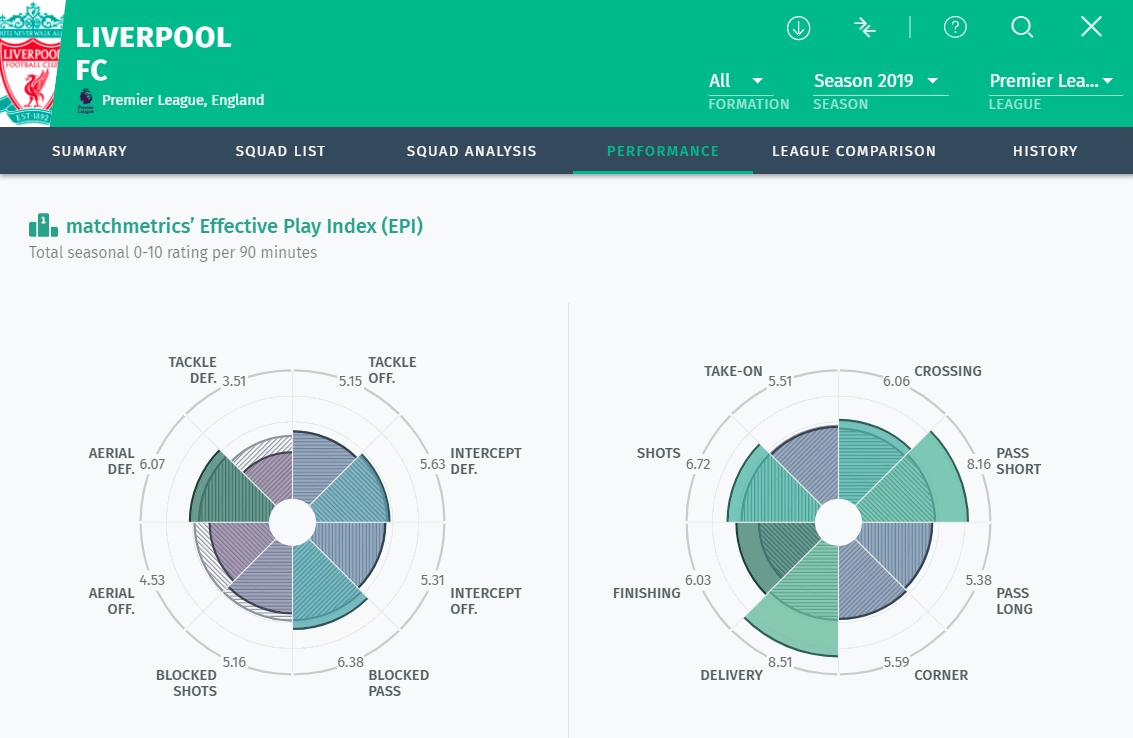The width and height of the screenshot is (1133, 738).
Task: Click the Corner label
Action: tap(941, 674)
